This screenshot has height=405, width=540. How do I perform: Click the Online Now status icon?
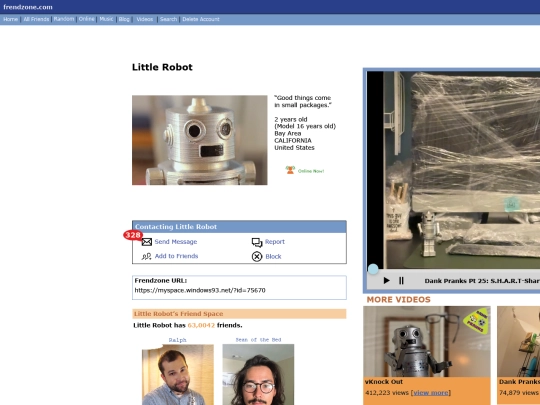click(x=290, y=170)
